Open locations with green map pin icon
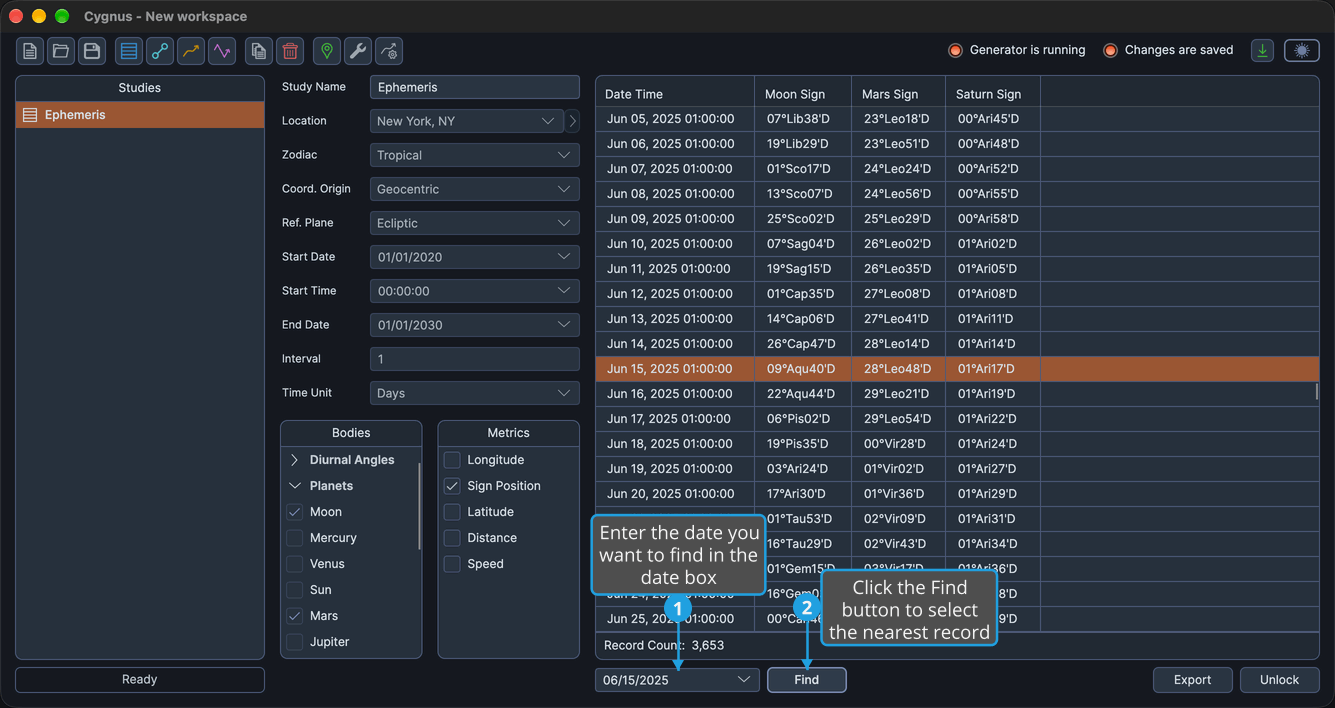The width and height of the screenshot is (1335, 708). 327,51
